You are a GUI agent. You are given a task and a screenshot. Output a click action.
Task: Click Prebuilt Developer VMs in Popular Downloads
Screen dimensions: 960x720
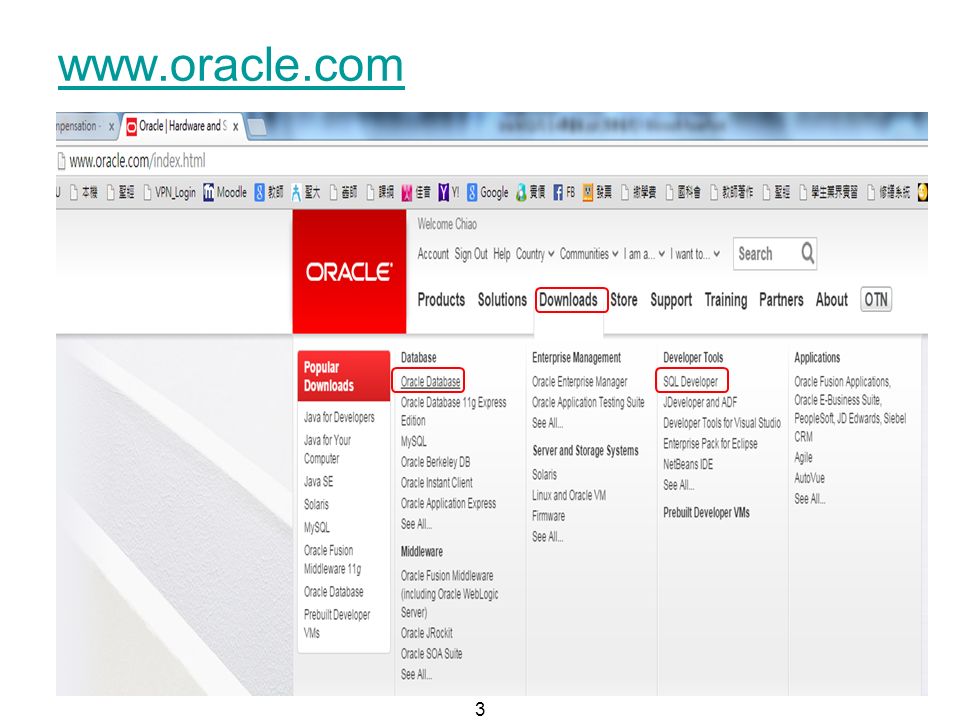point(337,624)
